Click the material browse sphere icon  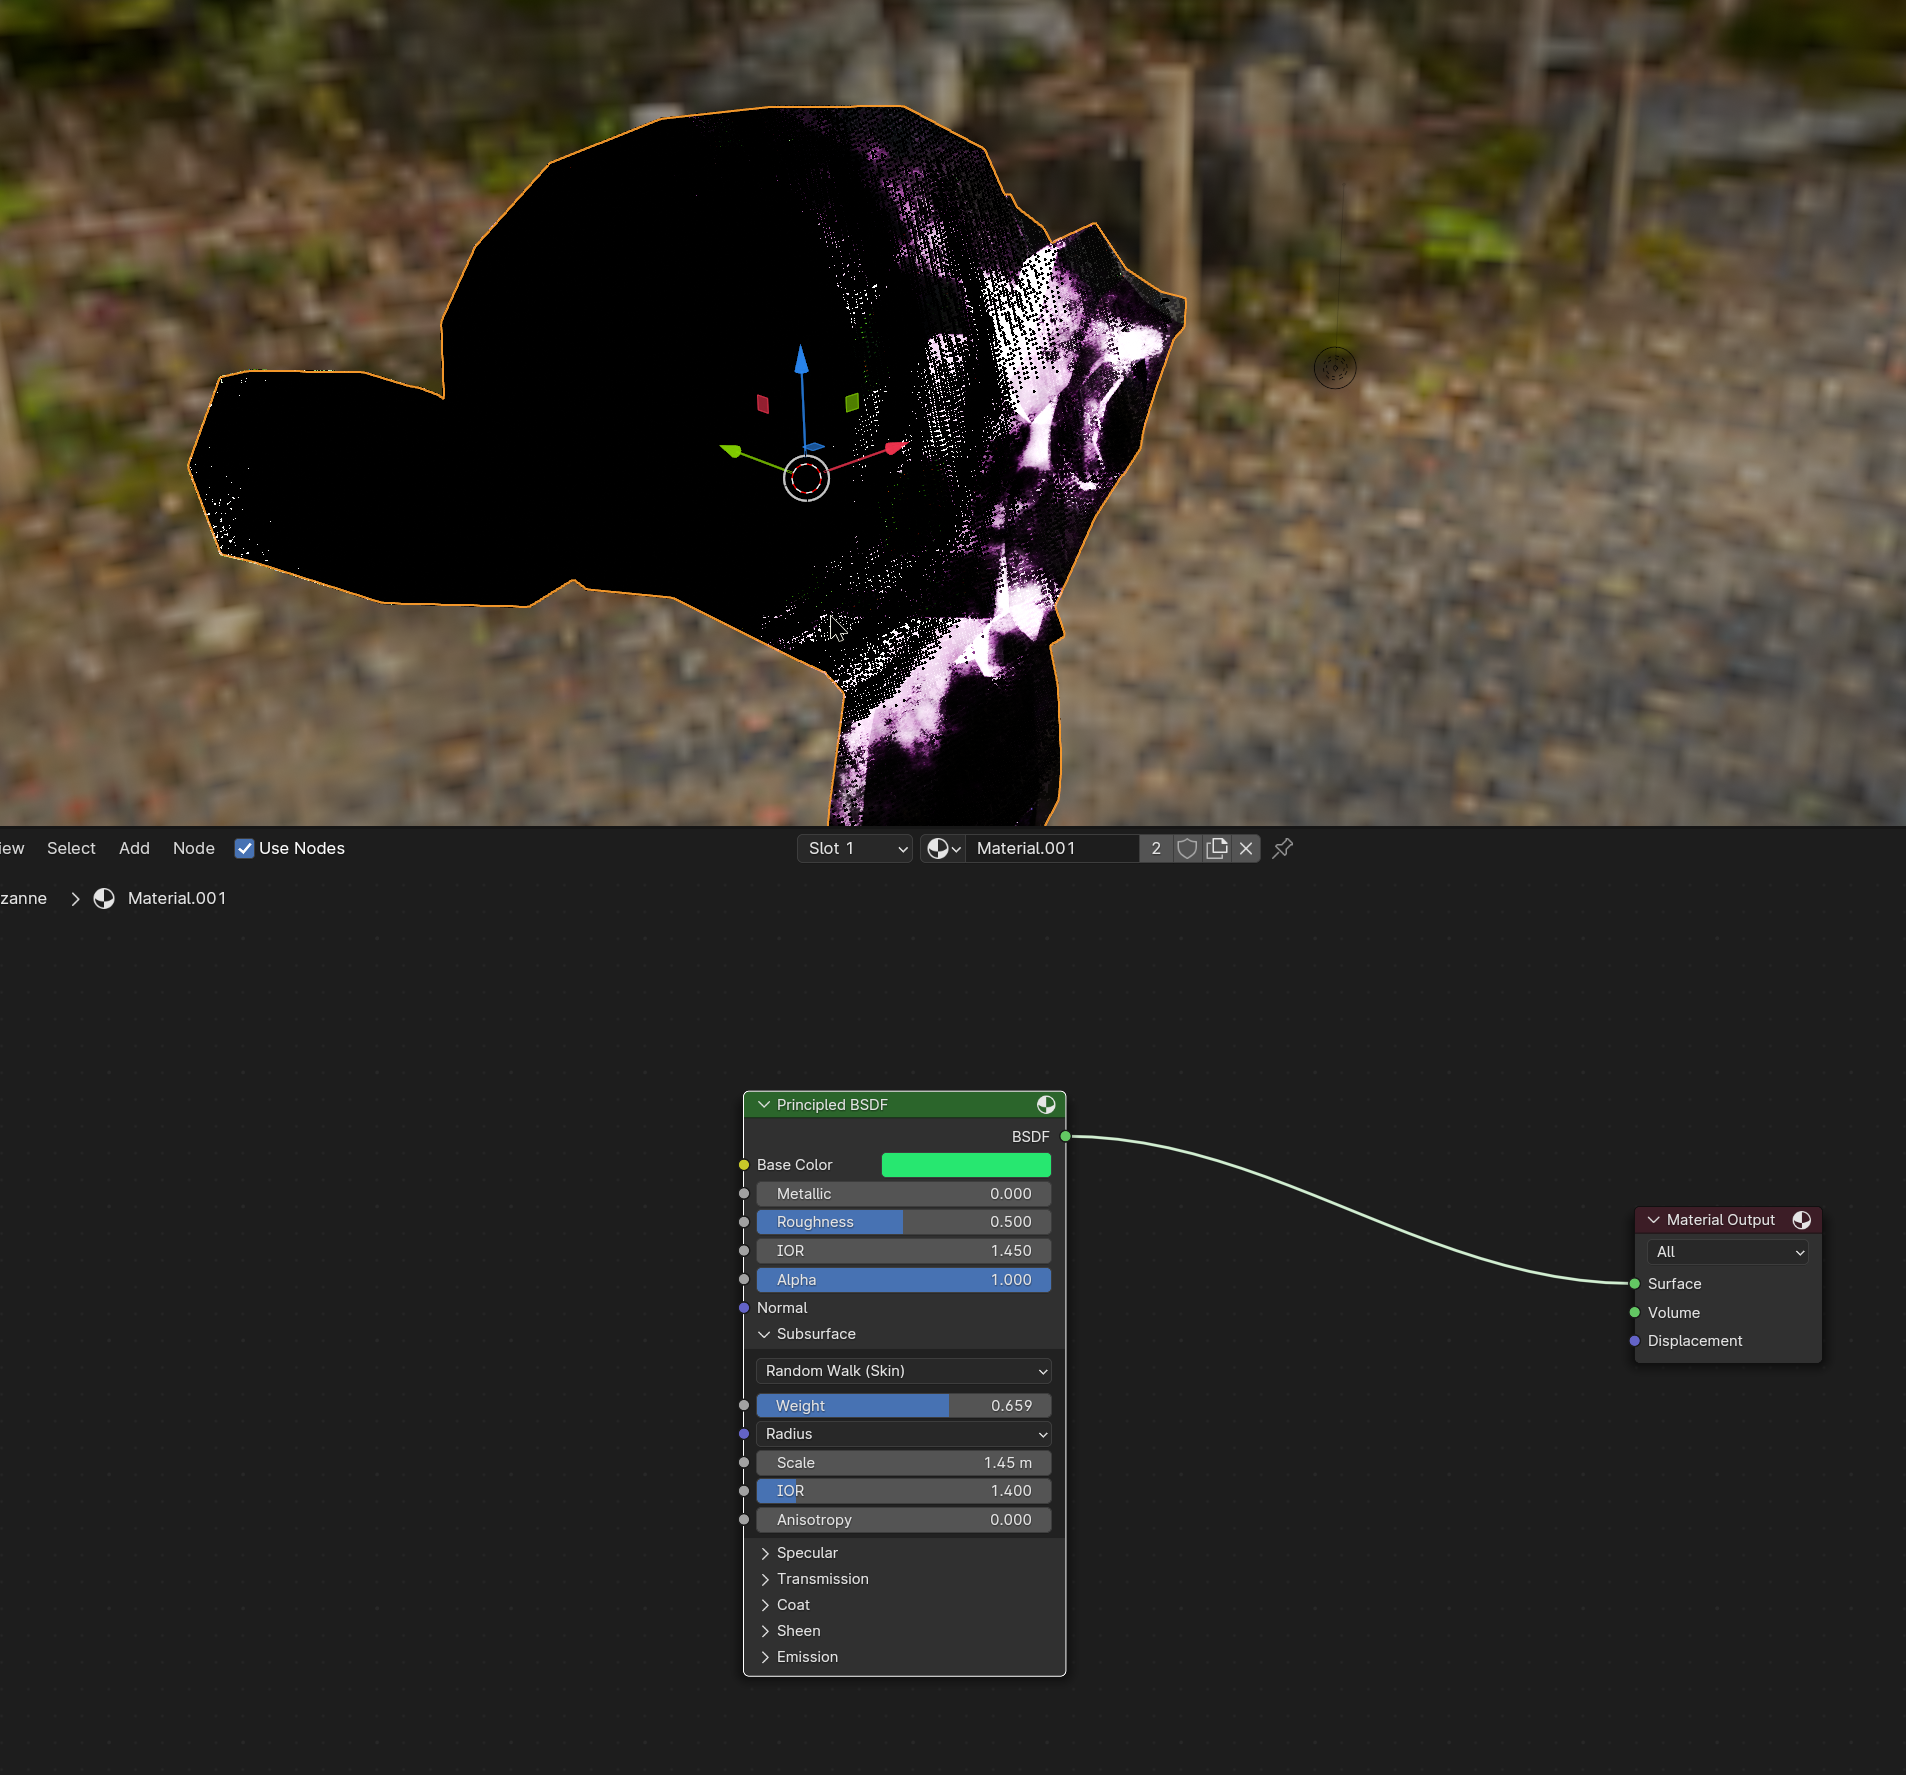(x=942, y=848)
